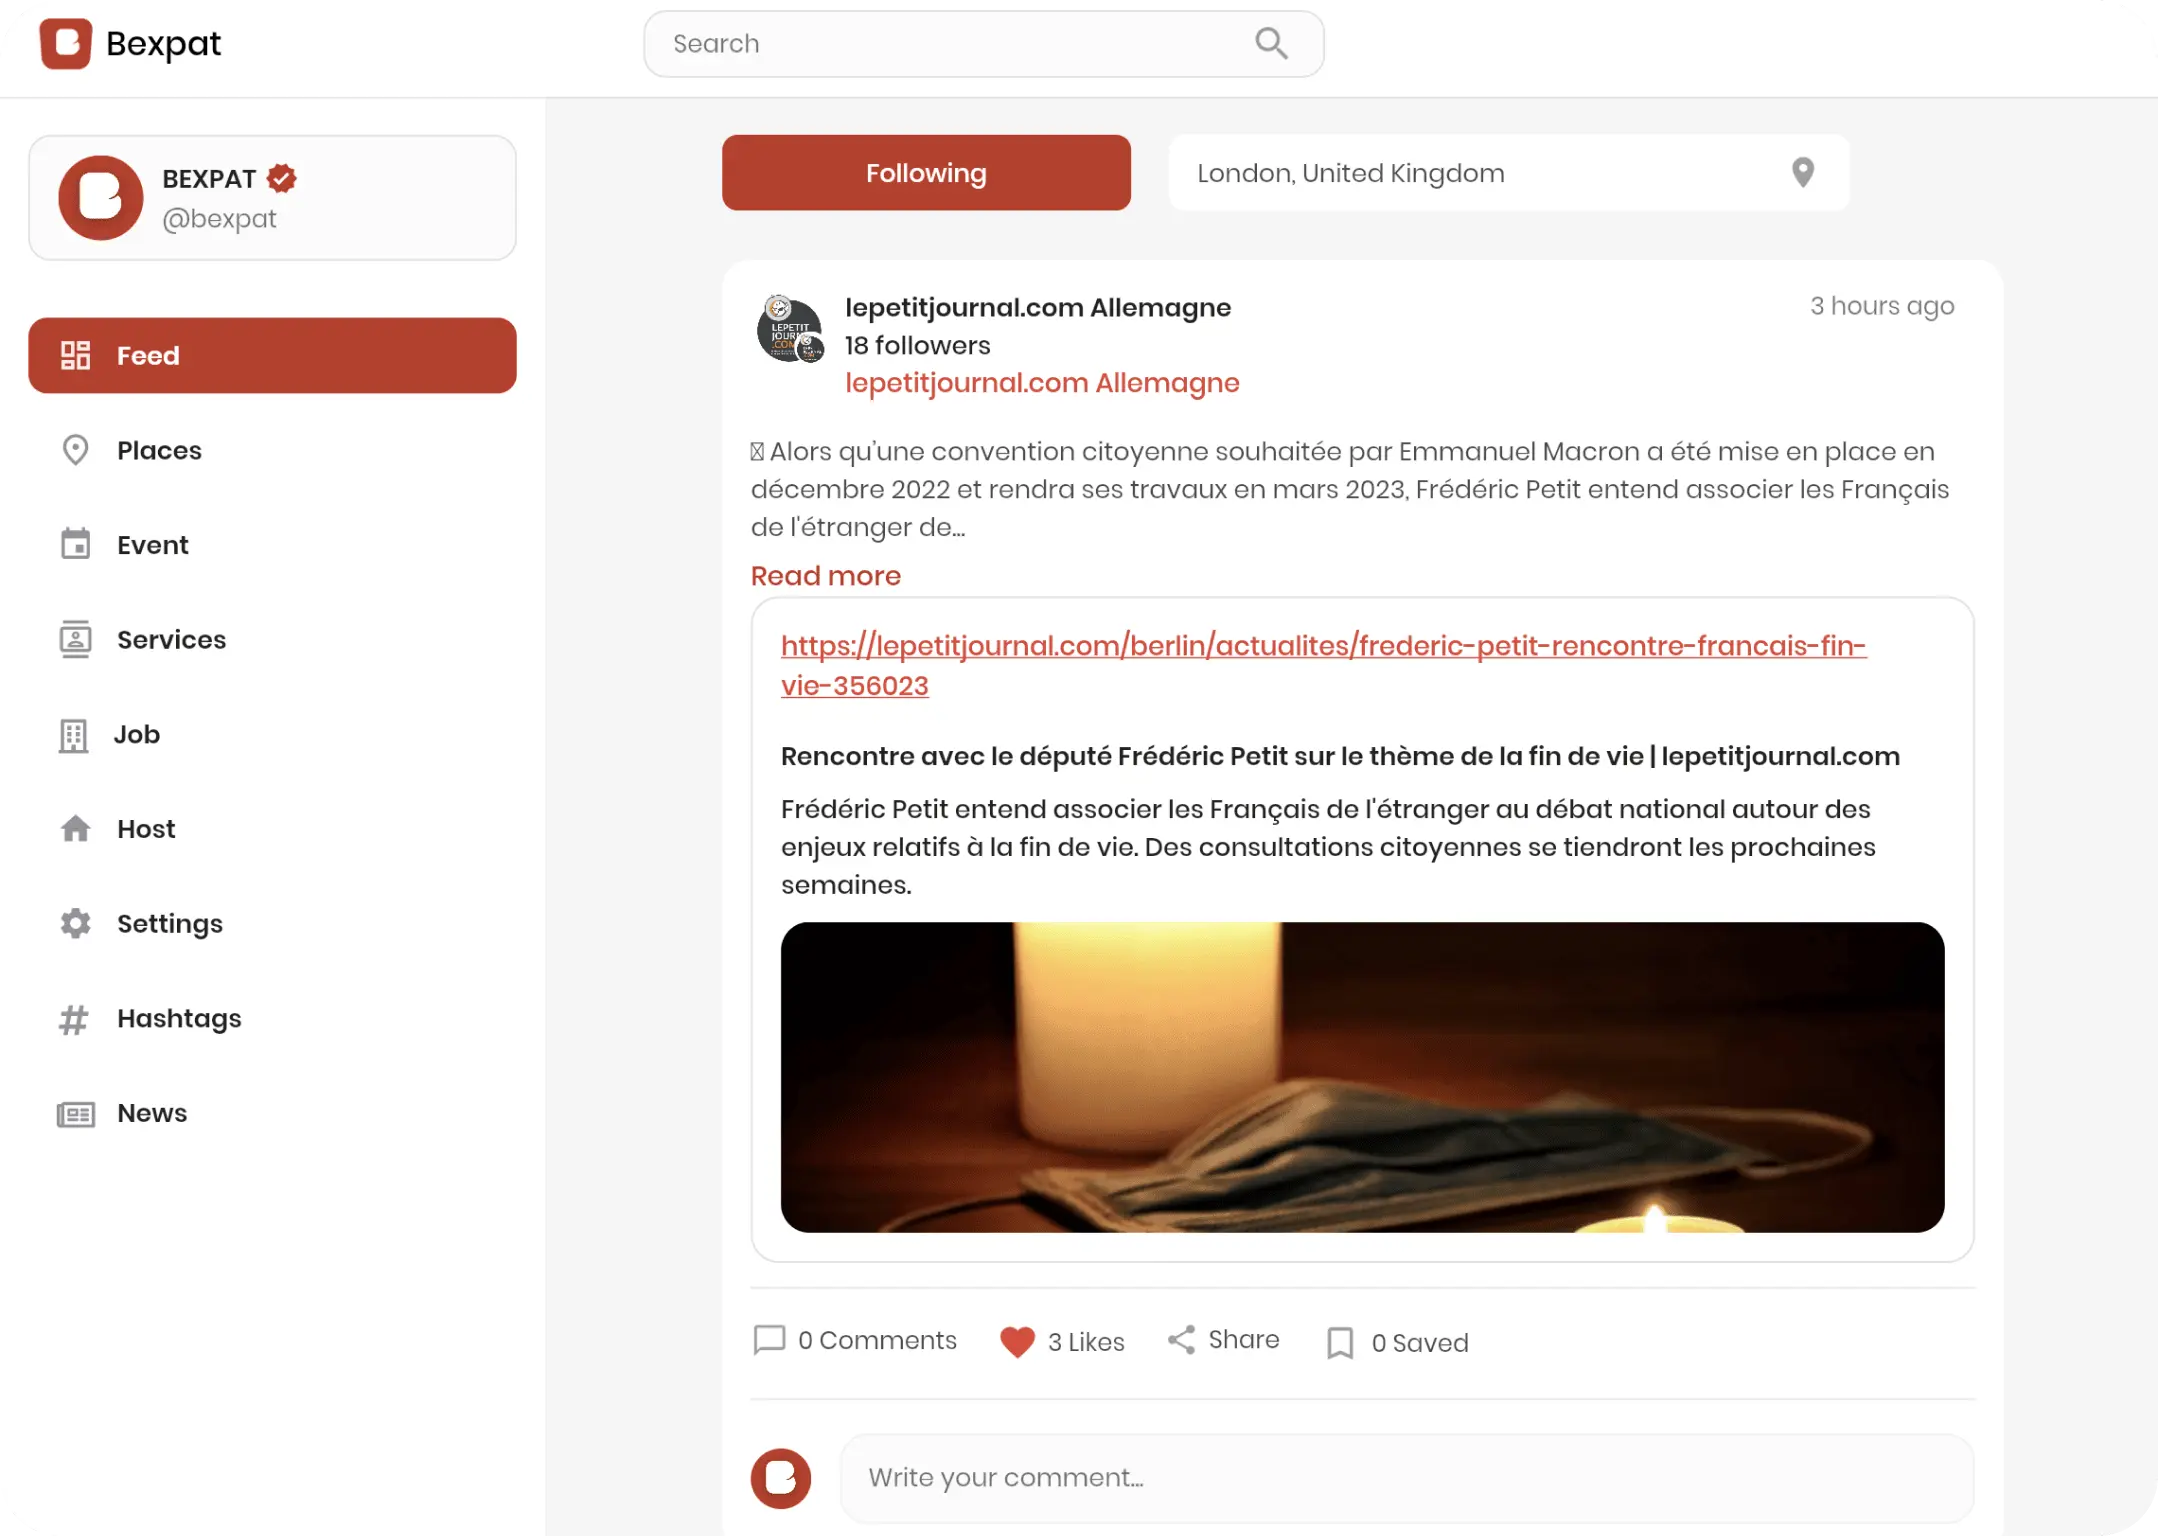Click the Search input field
Image resolution: width=2158 pixels, height=1536 pixels.
983,42
